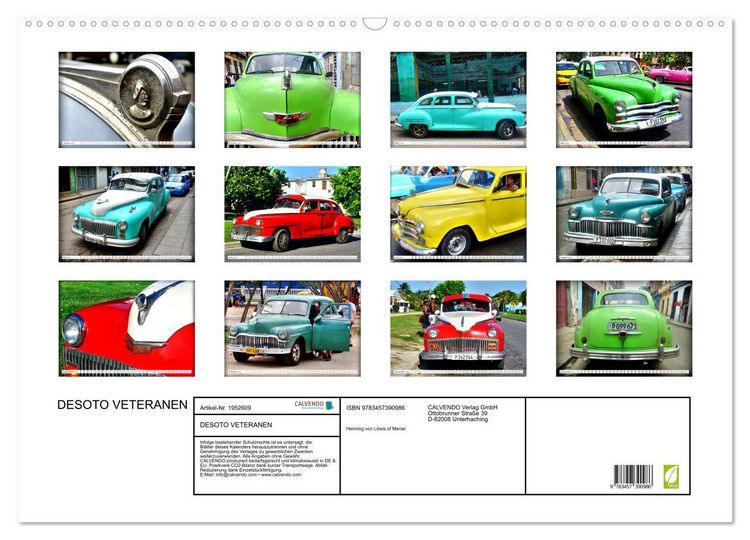Click DESOTO VETERANEN title inside the info box

point(236,425)
